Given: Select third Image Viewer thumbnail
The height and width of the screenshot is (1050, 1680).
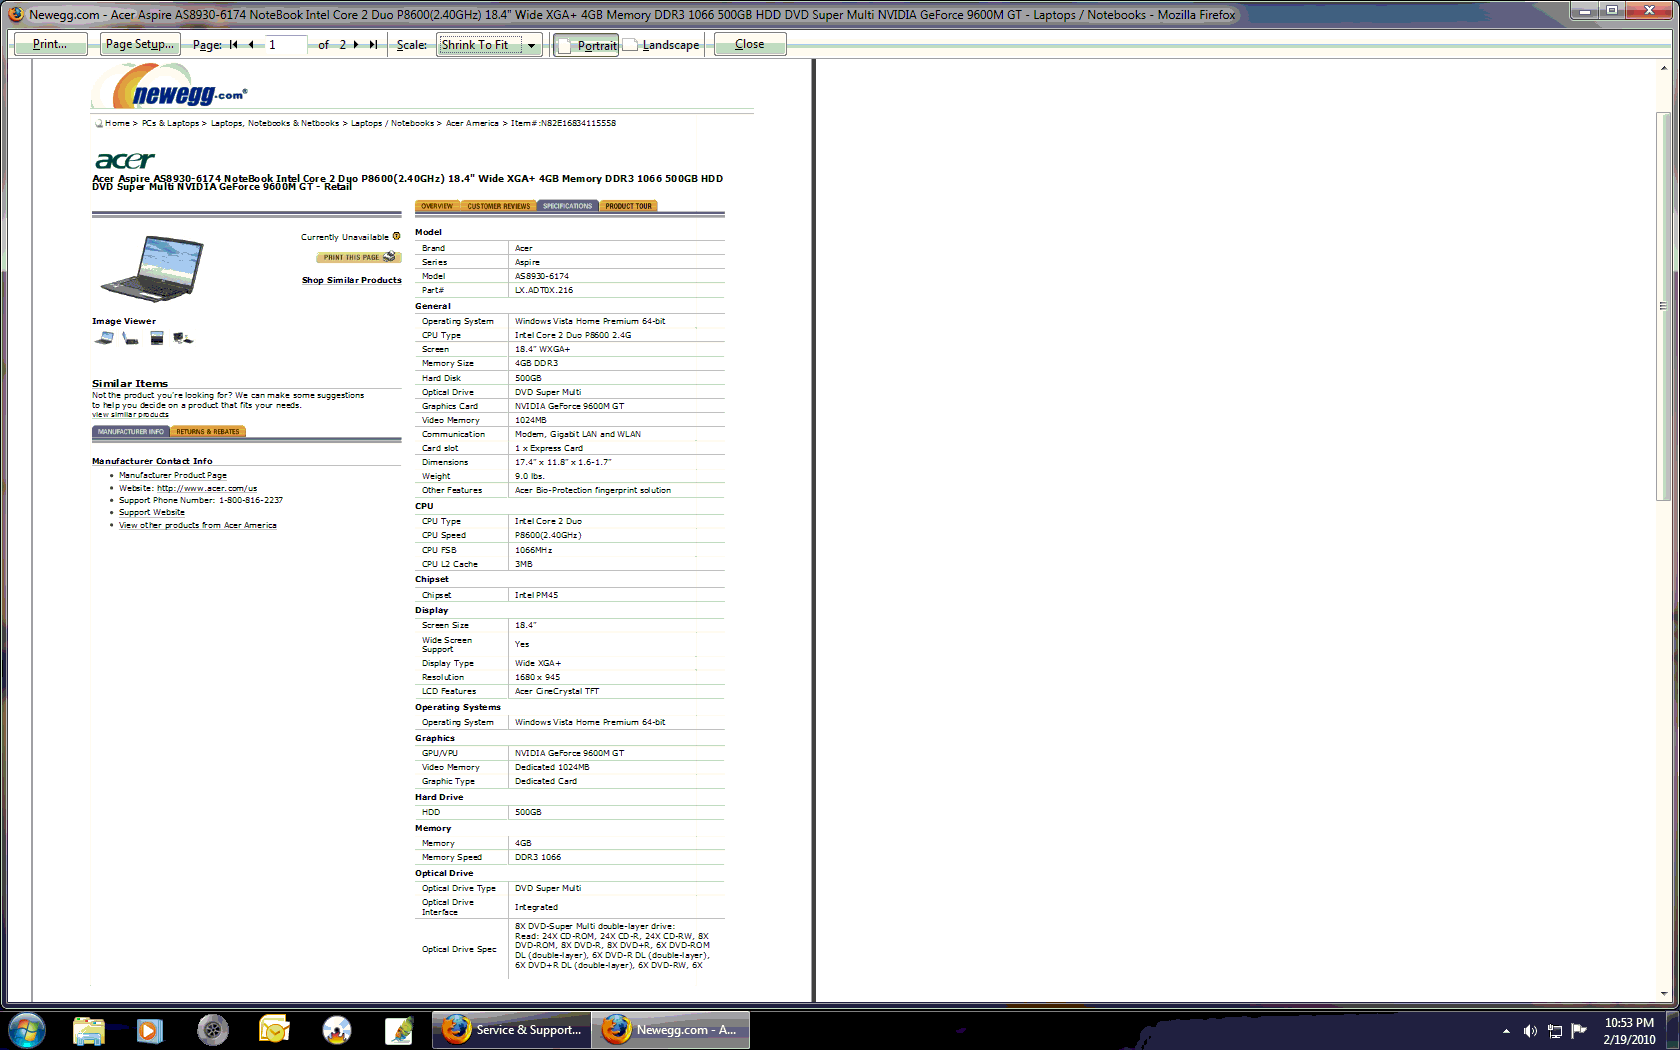Looking at the screenshot, I should 157,338.
